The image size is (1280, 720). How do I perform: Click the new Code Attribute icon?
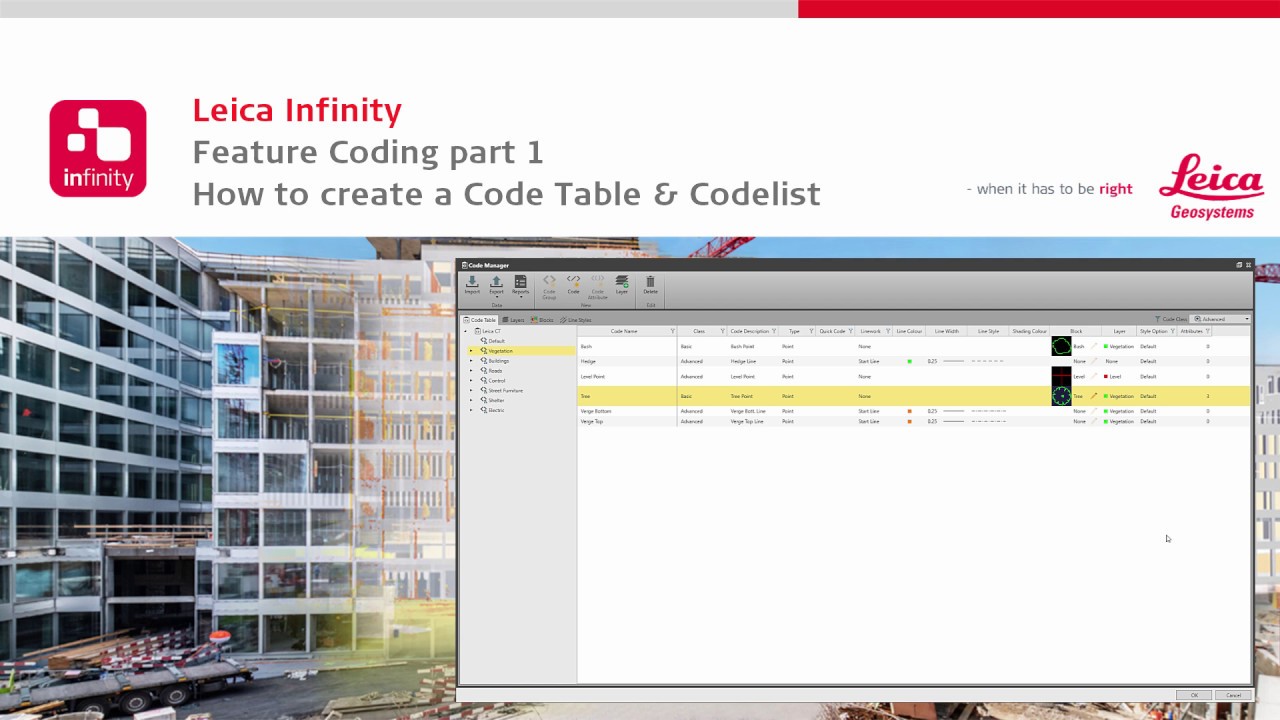tap(597, 287)
